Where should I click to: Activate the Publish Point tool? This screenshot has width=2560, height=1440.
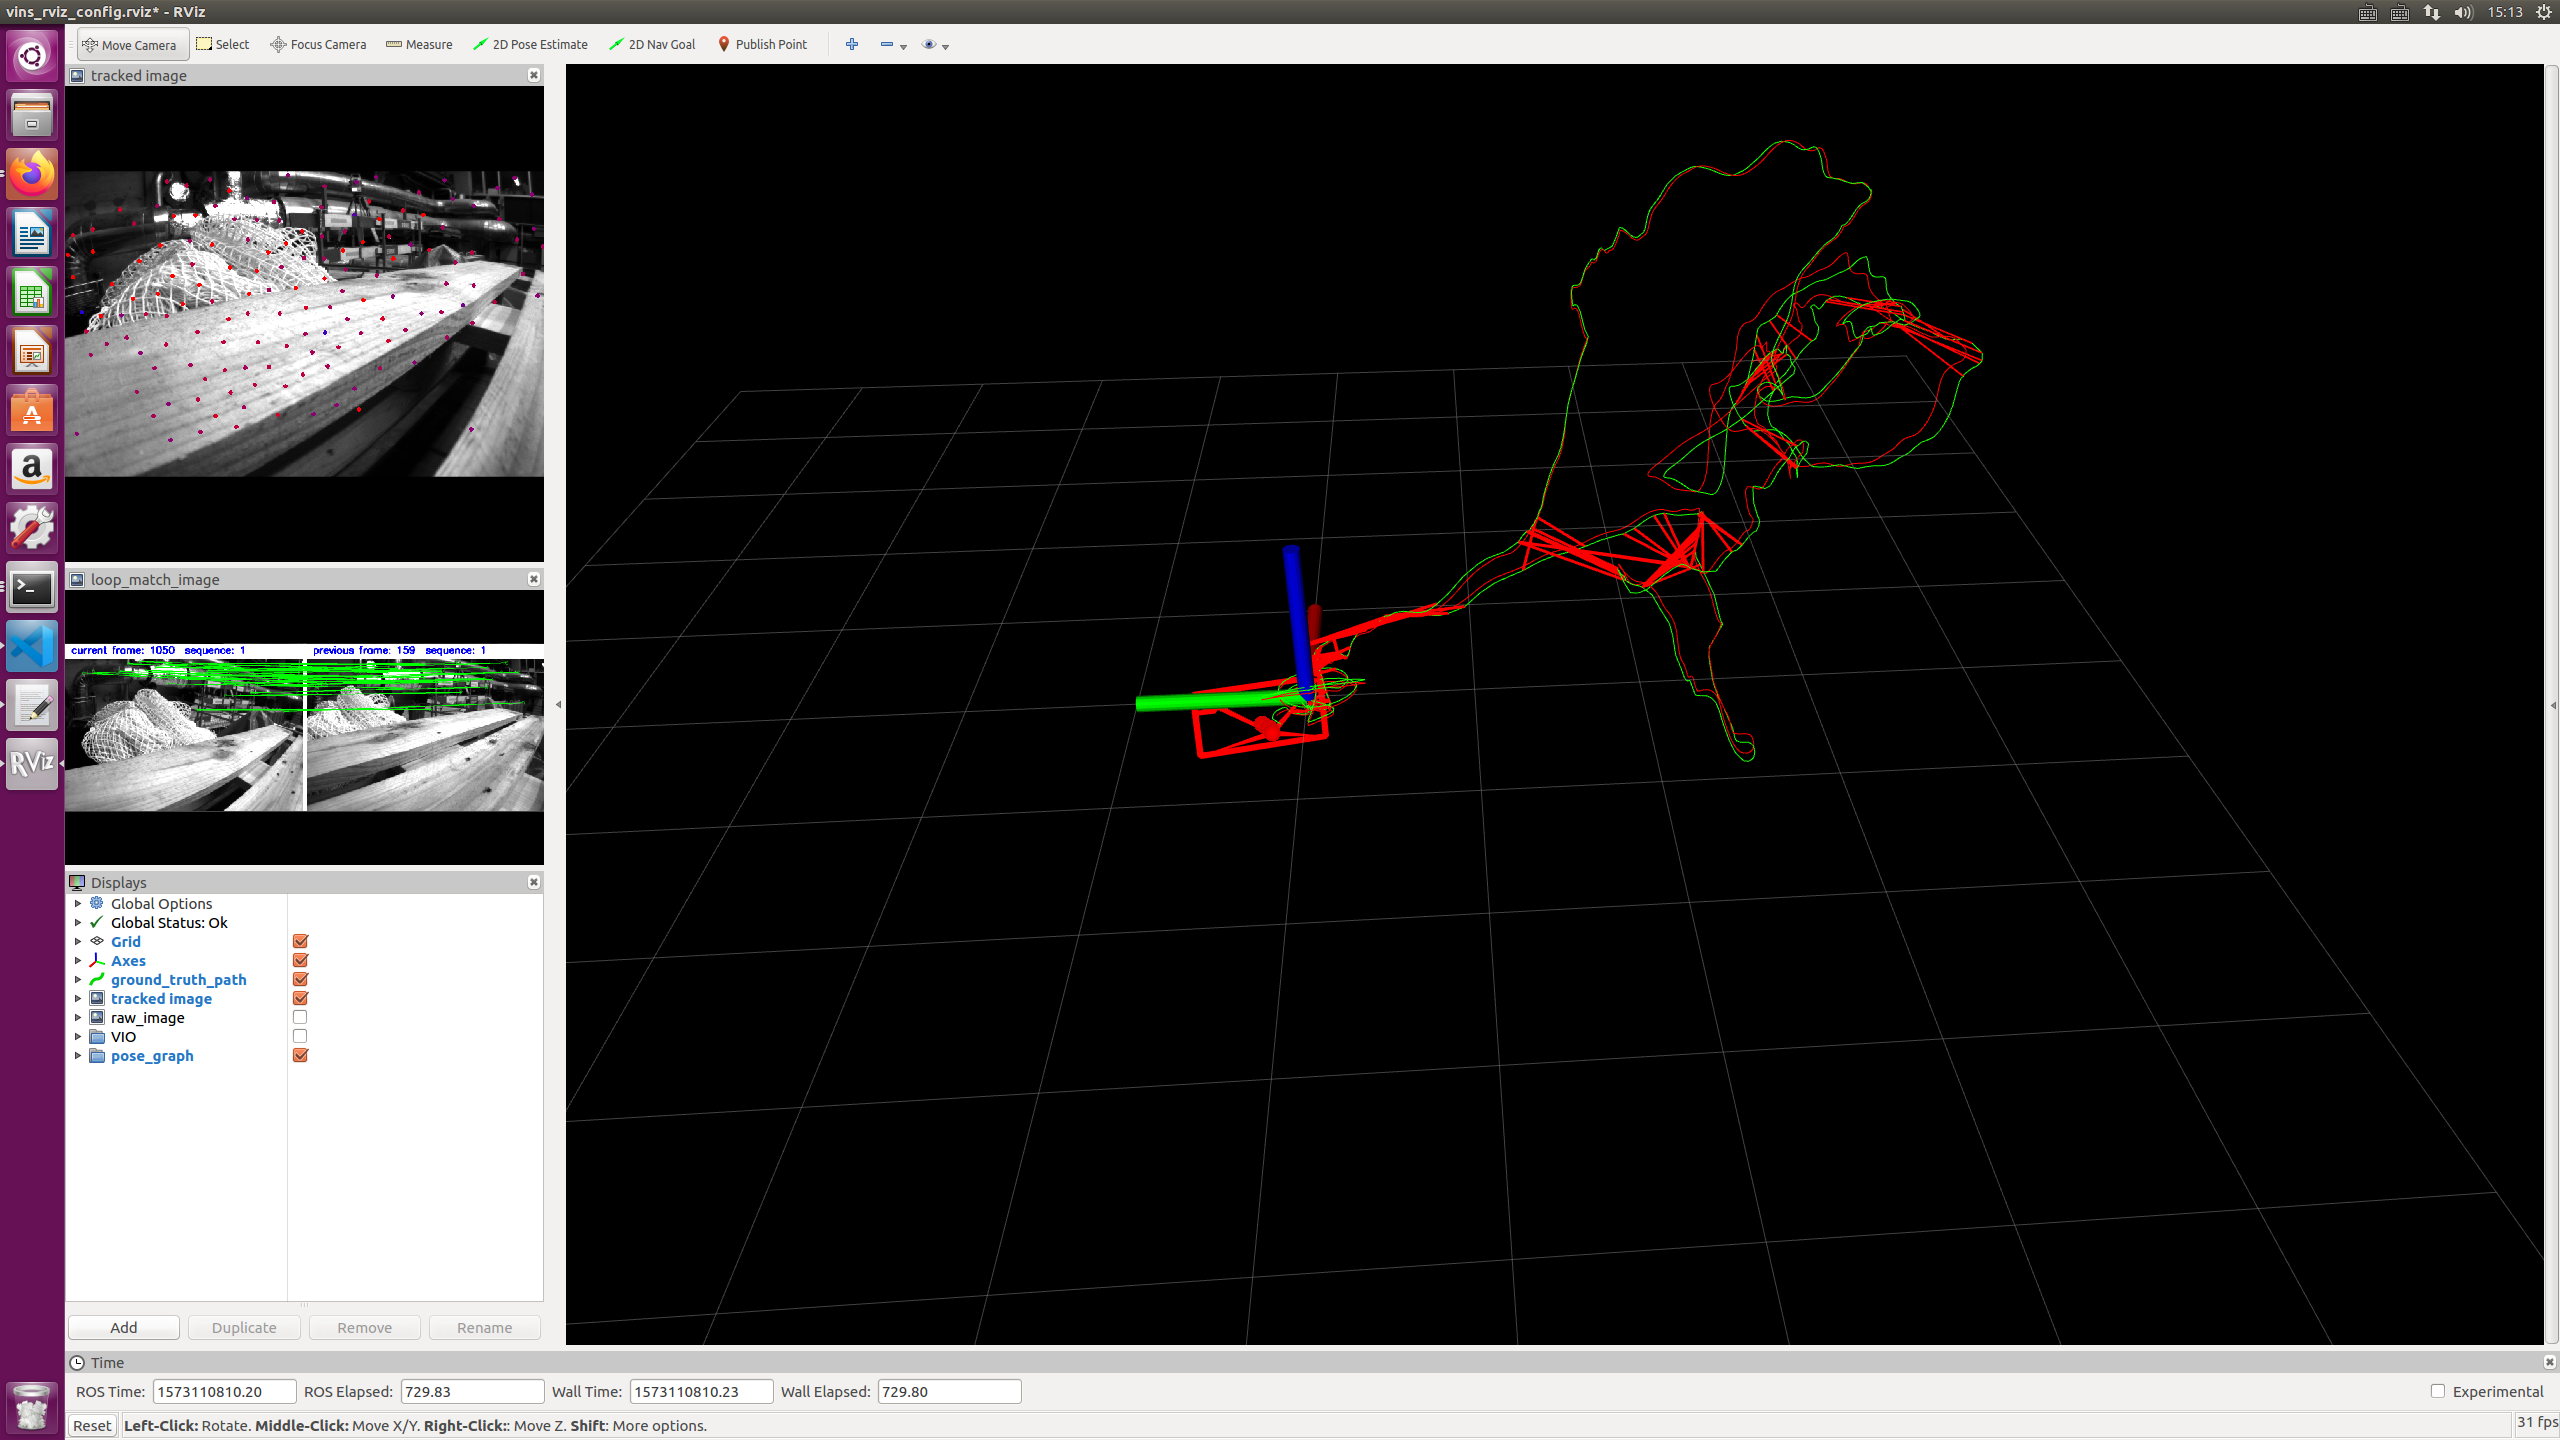pyautogui.click(x=762, y=45)
